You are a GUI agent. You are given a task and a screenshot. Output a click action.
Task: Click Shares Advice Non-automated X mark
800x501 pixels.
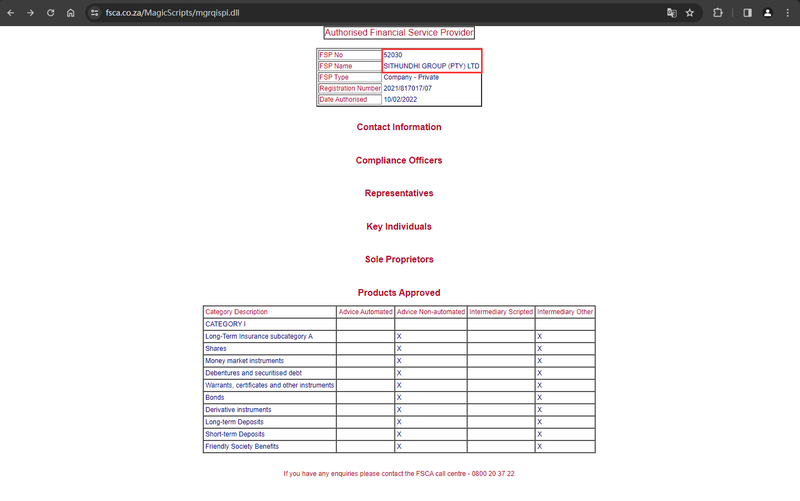[x=399, y=348]
